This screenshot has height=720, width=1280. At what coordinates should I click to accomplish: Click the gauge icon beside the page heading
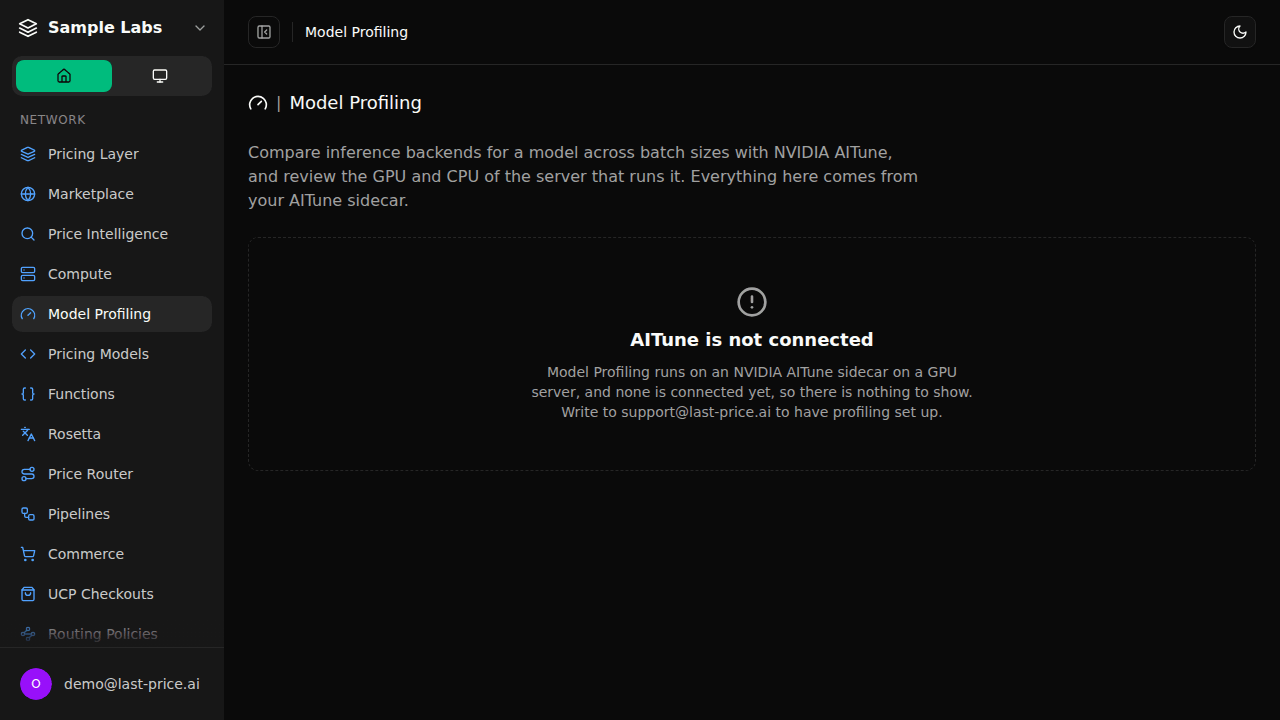tap(258, 103)
